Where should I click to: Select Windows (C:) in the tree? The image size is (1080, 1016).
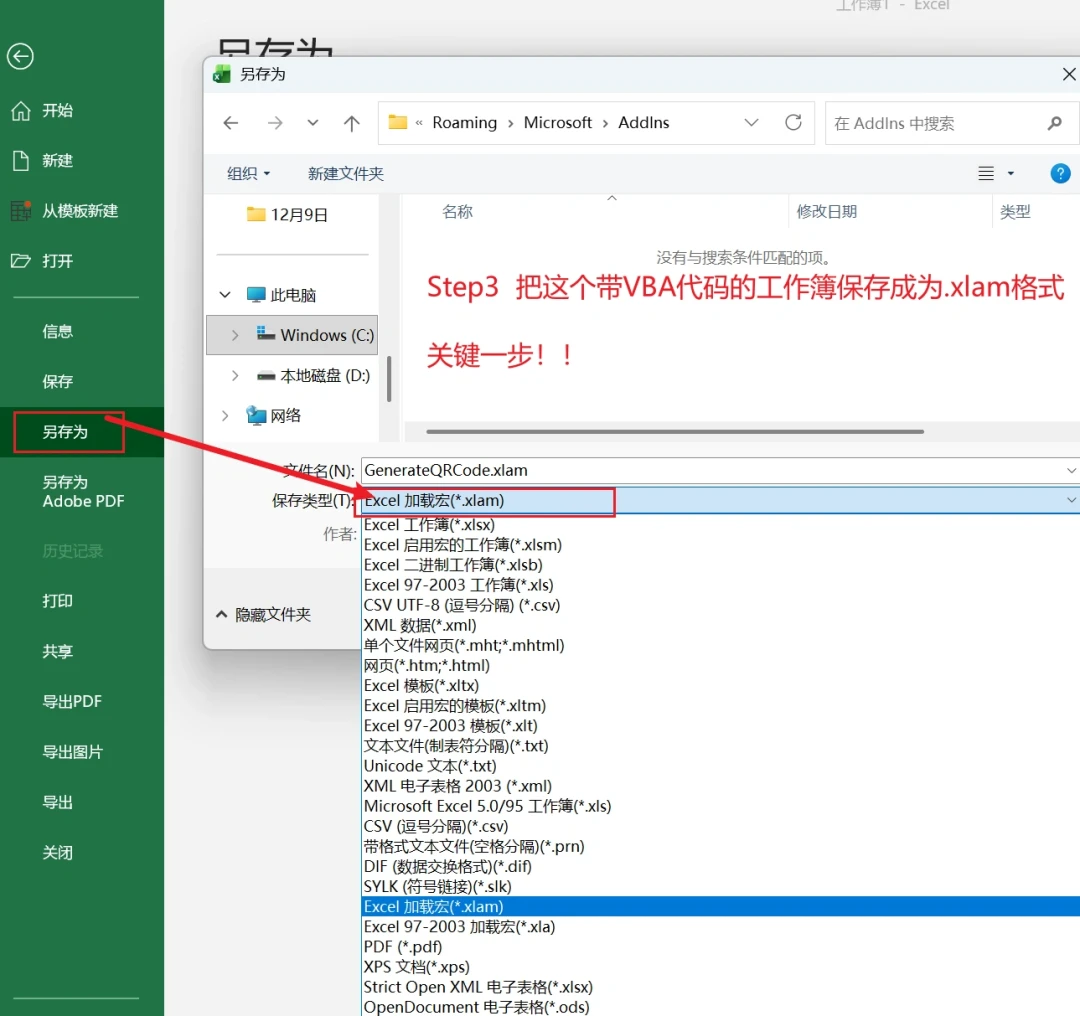(315, 335)
